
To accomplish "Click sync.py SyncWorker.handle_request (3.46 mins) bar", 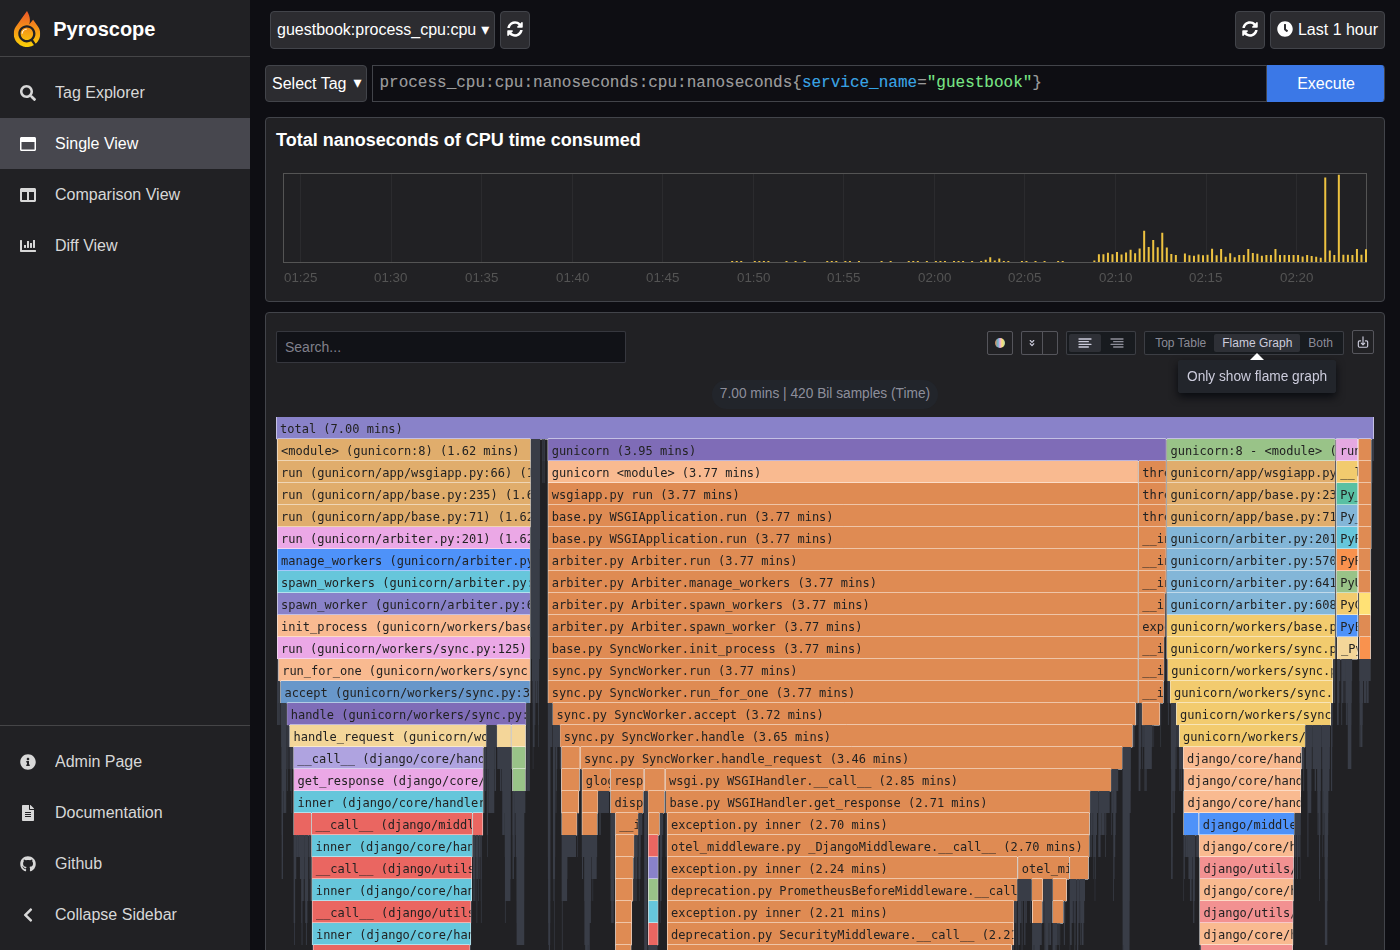I will point(851,759).
